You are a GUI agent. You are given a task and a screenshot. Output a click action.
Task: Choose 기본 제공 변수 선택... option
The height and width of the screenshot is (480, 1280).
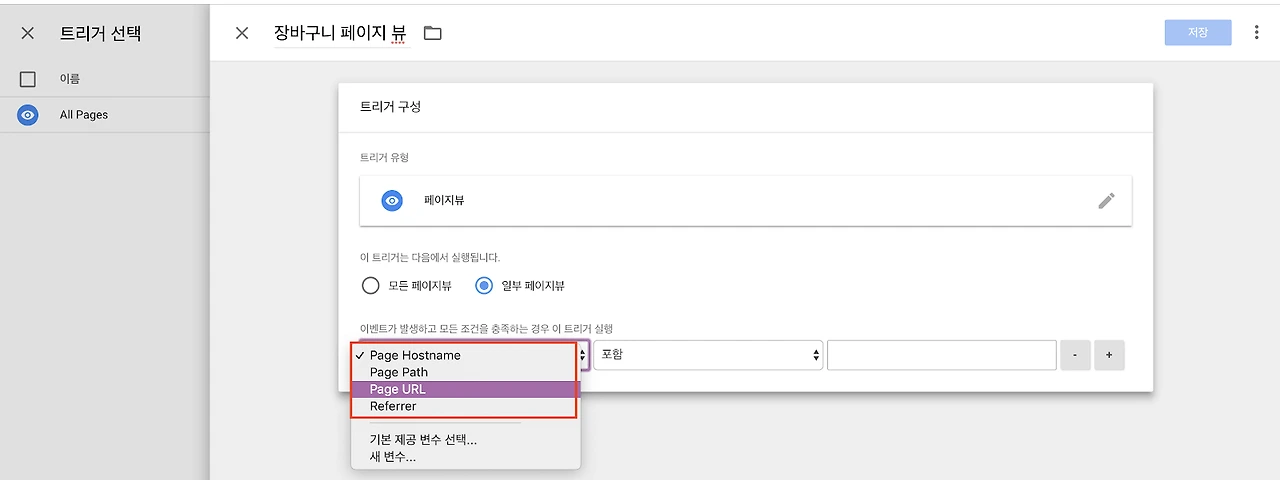click(x=465, y=439)
